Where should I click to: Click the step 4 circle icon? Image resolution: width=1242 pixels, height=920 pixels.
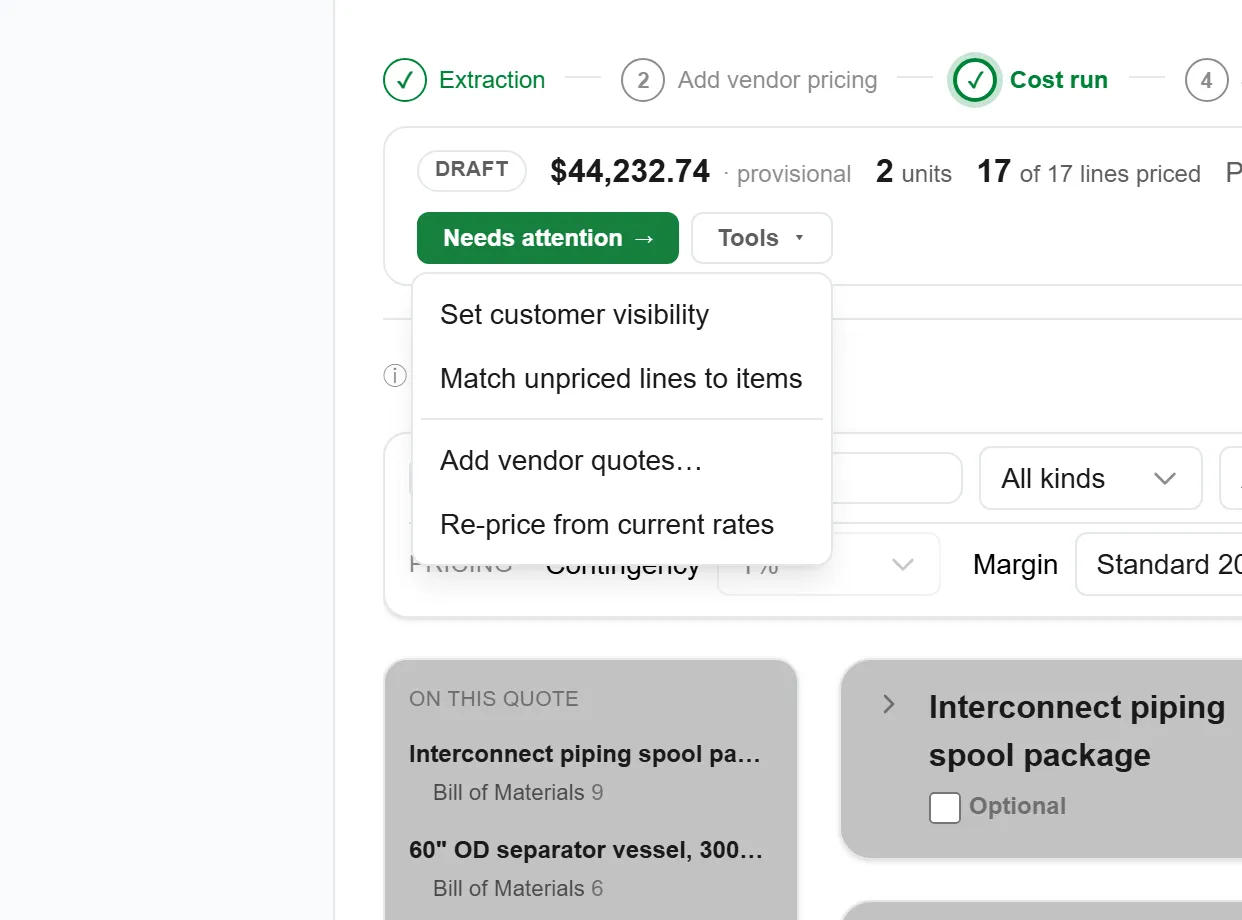1207,80
